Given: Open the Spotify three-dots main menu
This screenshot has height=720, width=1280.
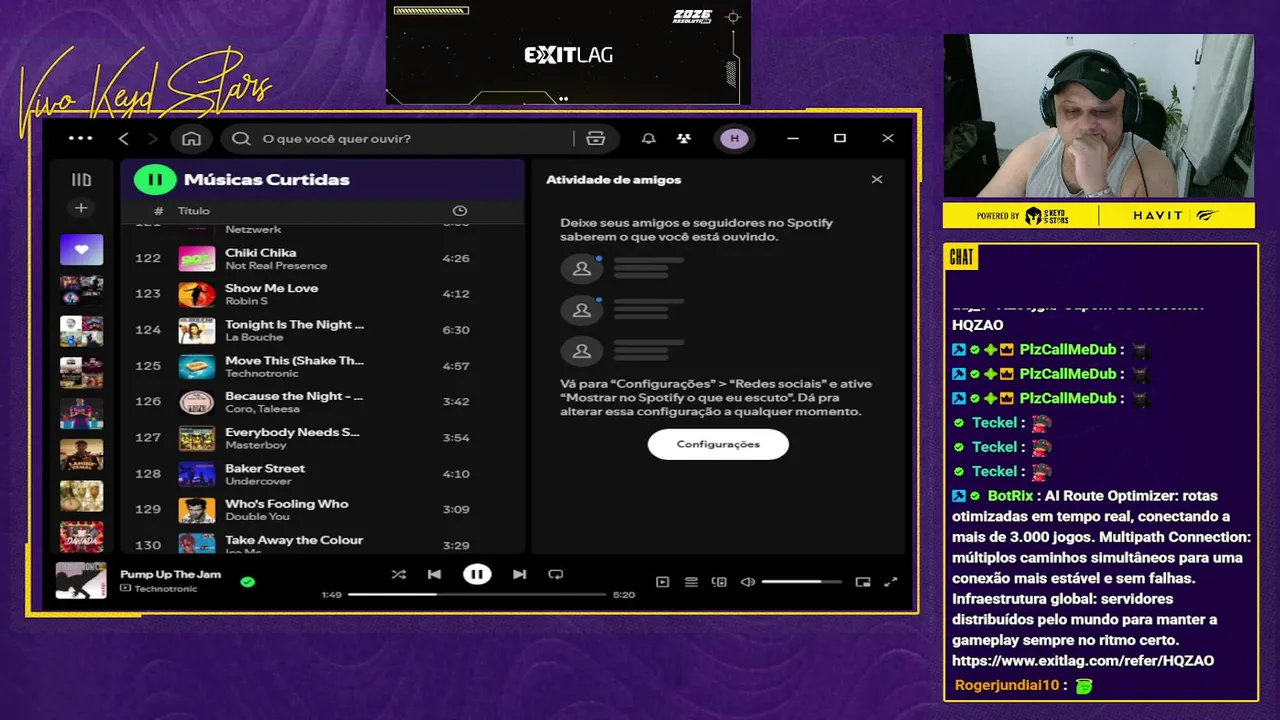Looking at the screenshot, I should click(81, 138).
